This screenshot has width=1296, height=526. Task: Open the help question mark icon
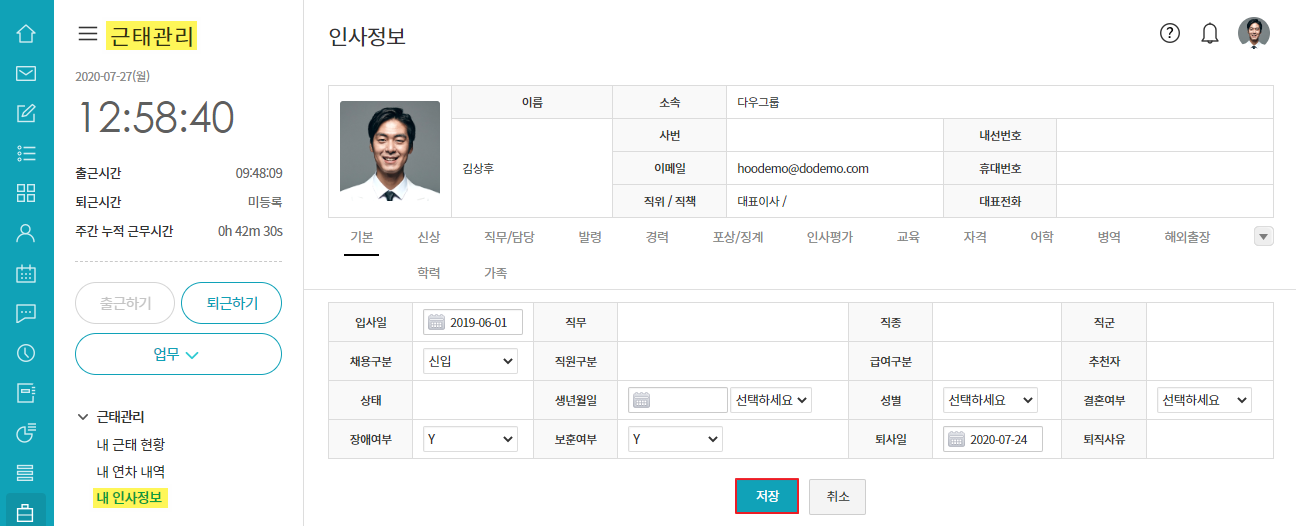1170,33
